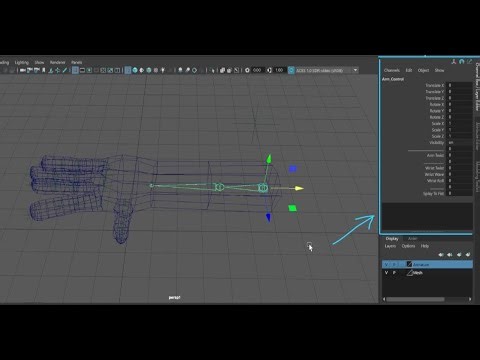Click the Exposure reset icon
This screenshot has width=480, height=360.
[x=247, y=70]
